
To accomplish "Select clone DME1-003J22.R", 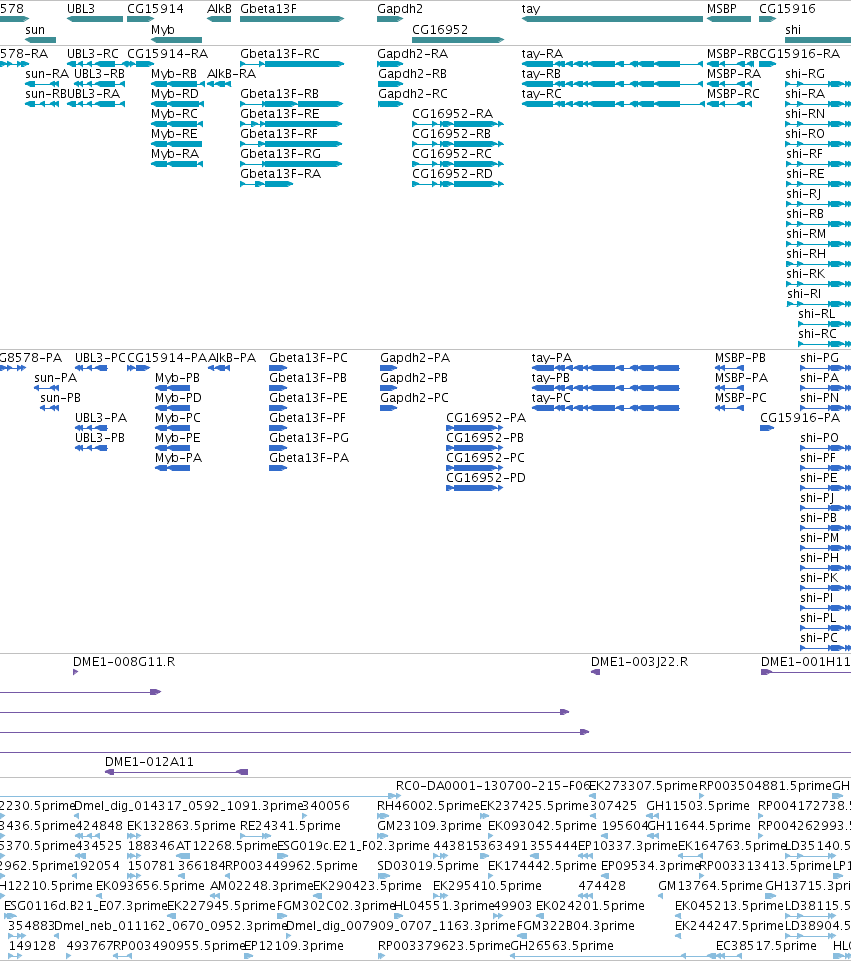I will pyautogui.click(x=595, y=672).
